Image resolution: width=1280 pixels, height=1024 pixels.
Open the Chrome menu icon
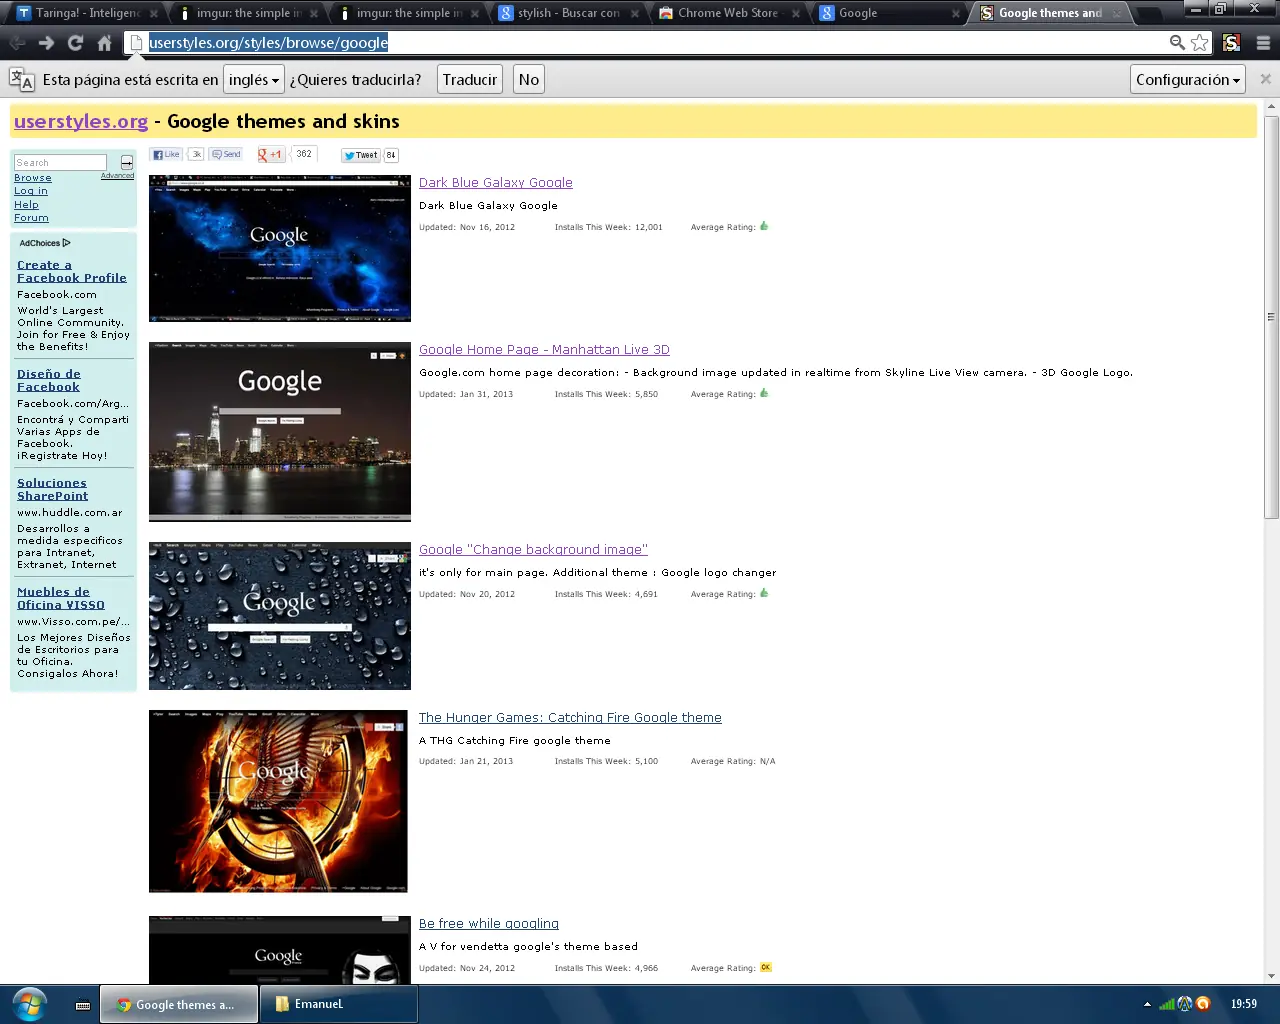[1263, 43]
